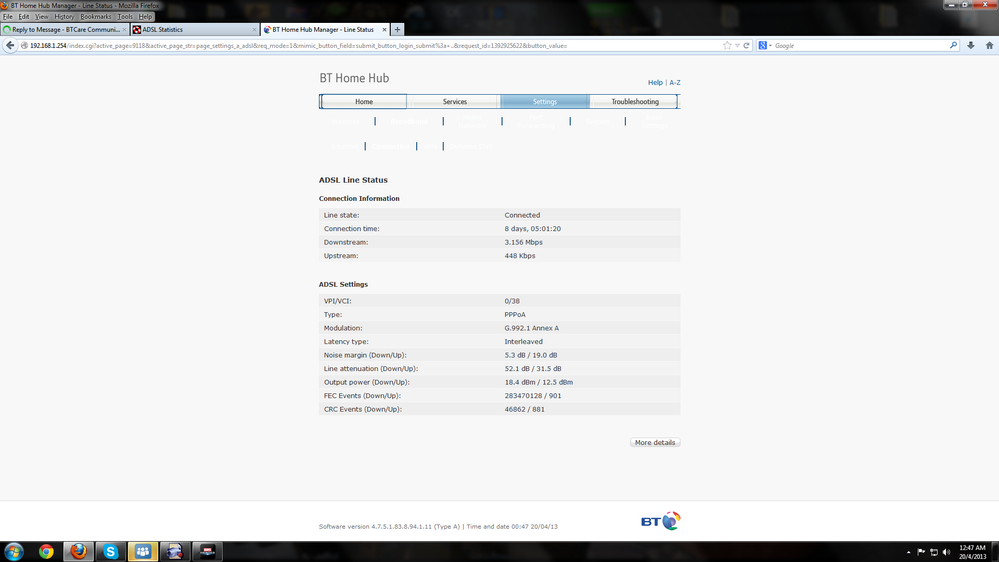Open the Windows Start menu
The image size is (999, 562).
[13, 552]
